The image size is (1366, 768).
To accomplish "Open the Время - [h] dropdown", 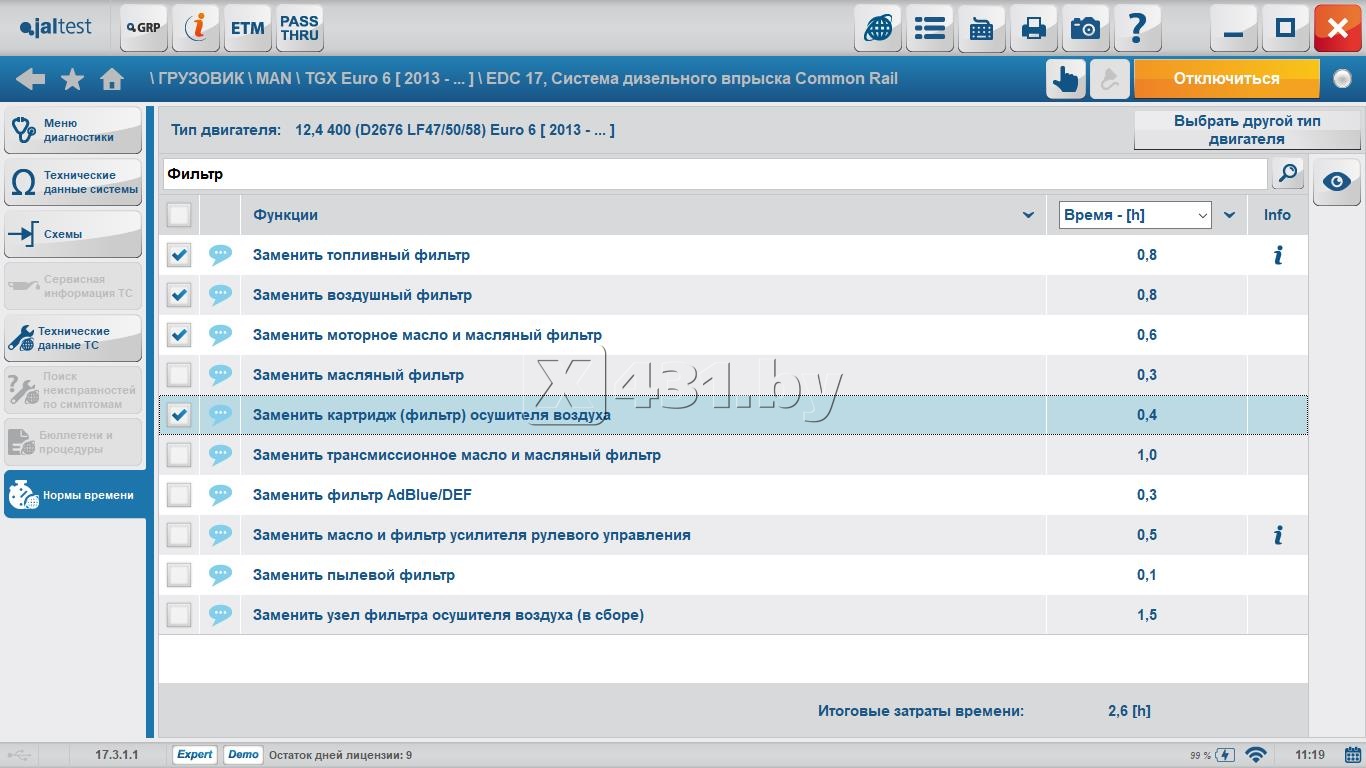I will point(1135,215).
